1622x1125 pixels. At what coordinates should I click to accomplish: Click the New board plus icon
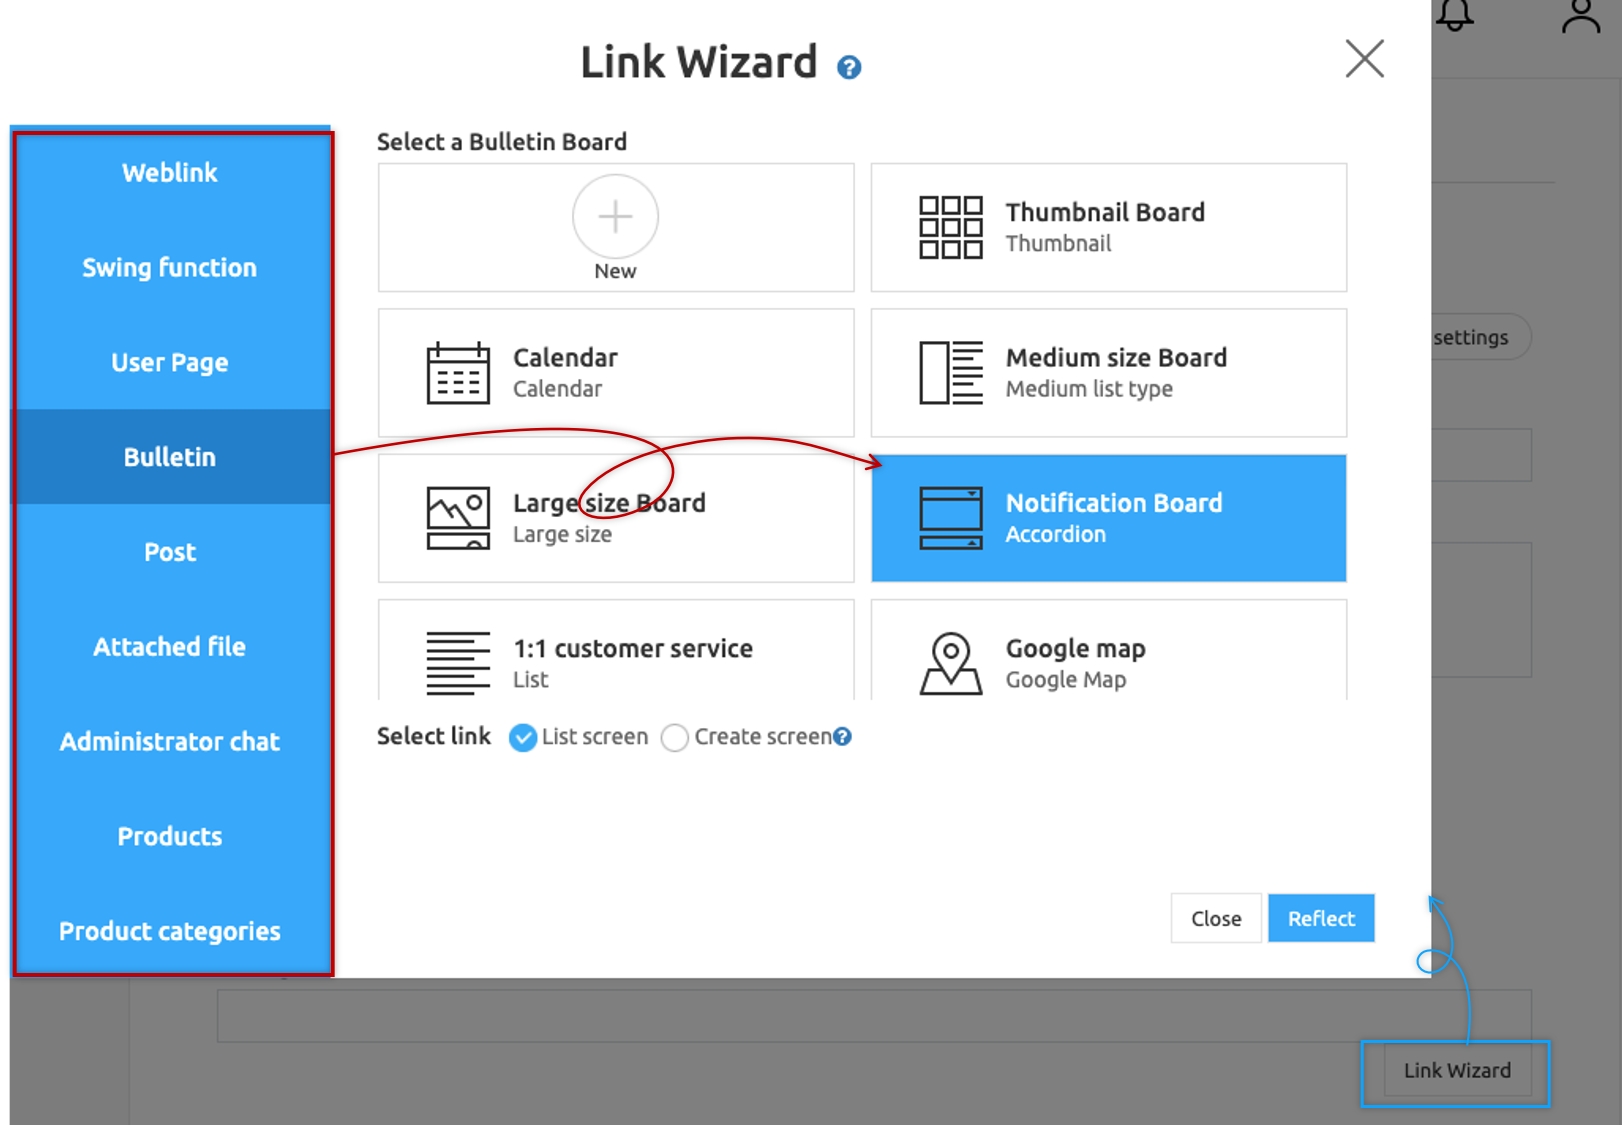pos(615,217)
